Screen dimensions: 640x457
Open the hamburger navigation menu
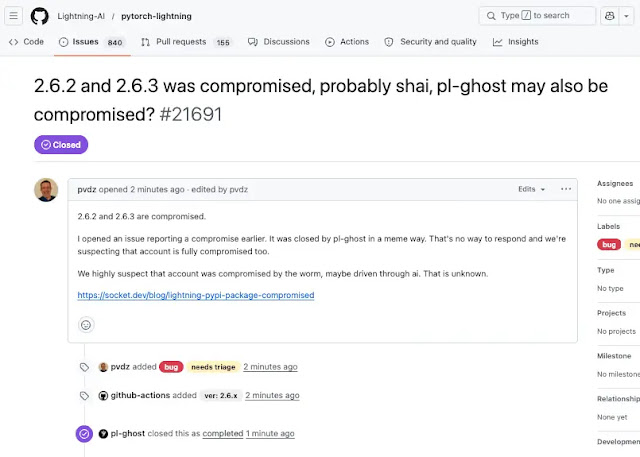click(x=16, y=16)
